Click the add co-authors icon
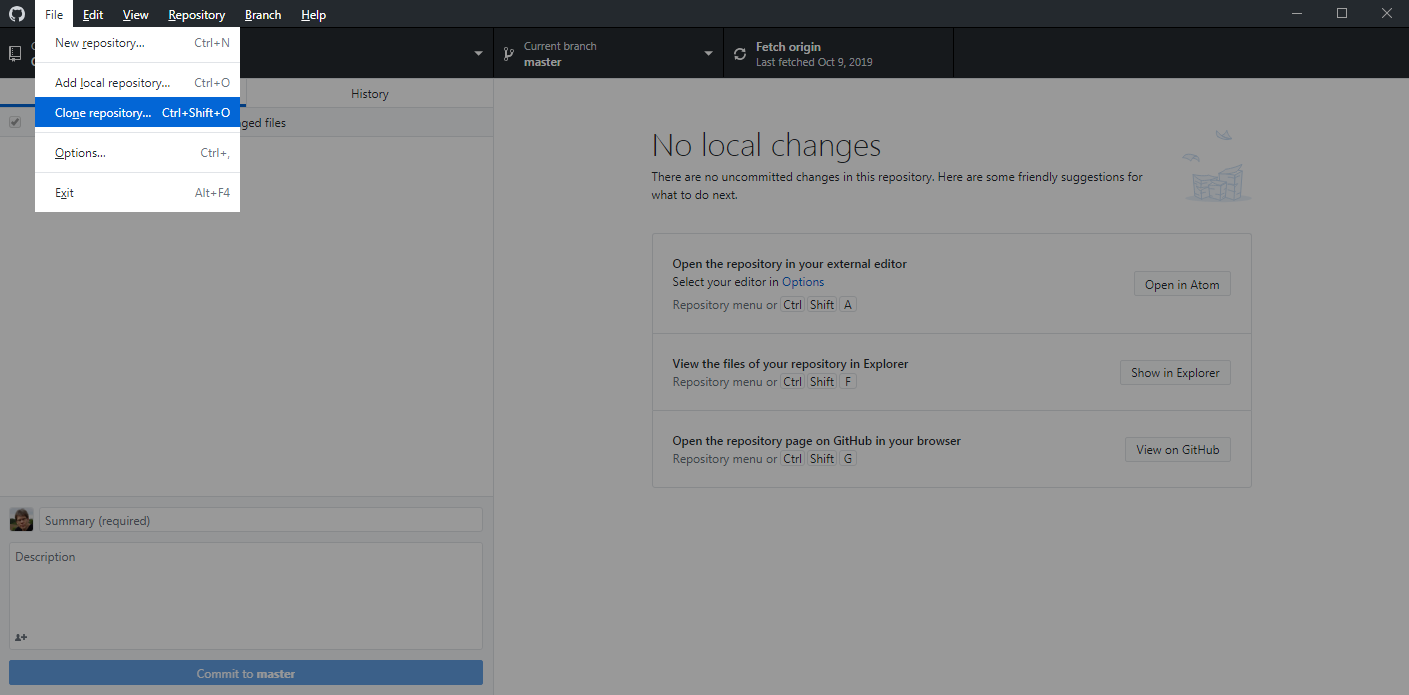Viewport: 1409px width, 695px height. (x=21, y=637)
